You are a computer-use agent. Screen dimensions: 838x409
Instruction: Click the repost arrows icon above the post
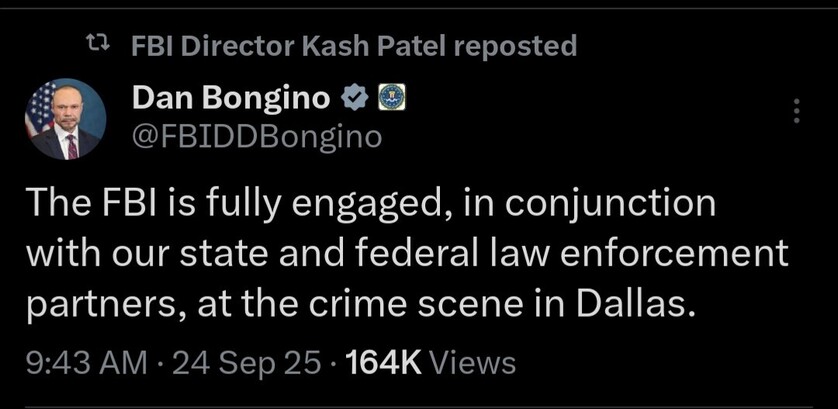(96, 45)
